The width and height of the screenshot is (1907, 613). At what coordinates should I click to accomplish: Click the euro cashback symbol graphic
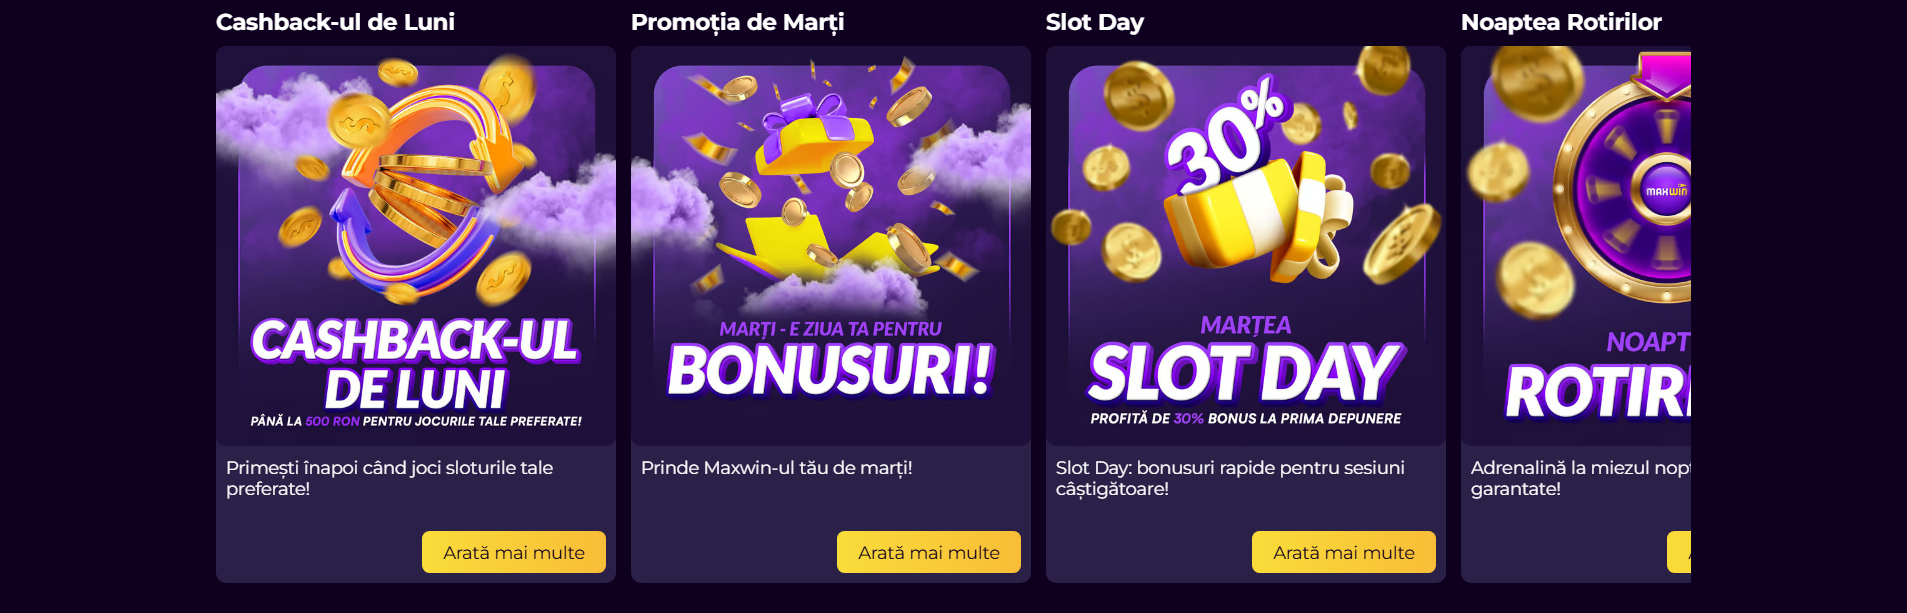point(420,190)
